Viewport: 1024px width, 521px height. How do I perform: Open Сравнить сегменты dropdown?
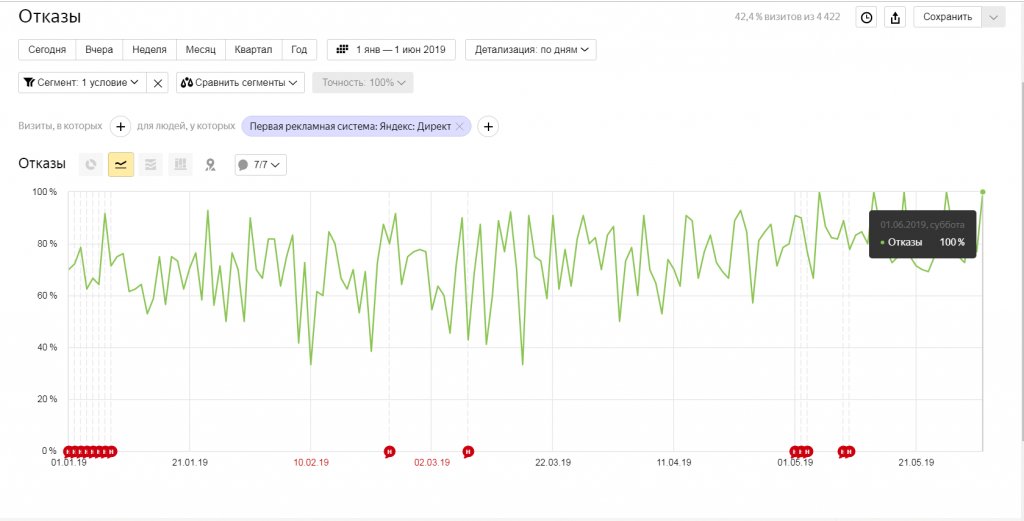coord(241,83)
